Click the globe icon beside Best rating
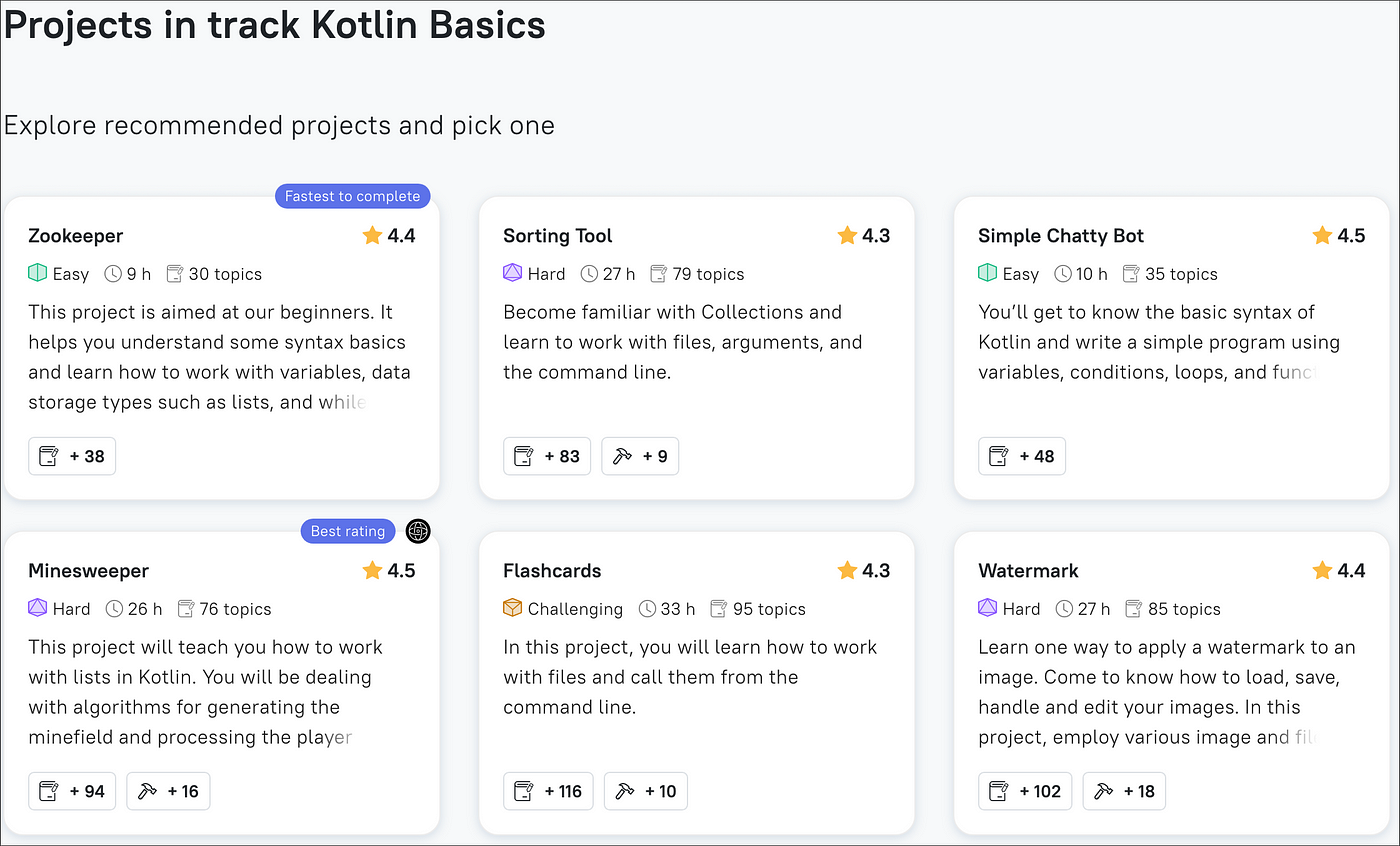This screenshot has width=1400, height=846. [x=418, y=531]
